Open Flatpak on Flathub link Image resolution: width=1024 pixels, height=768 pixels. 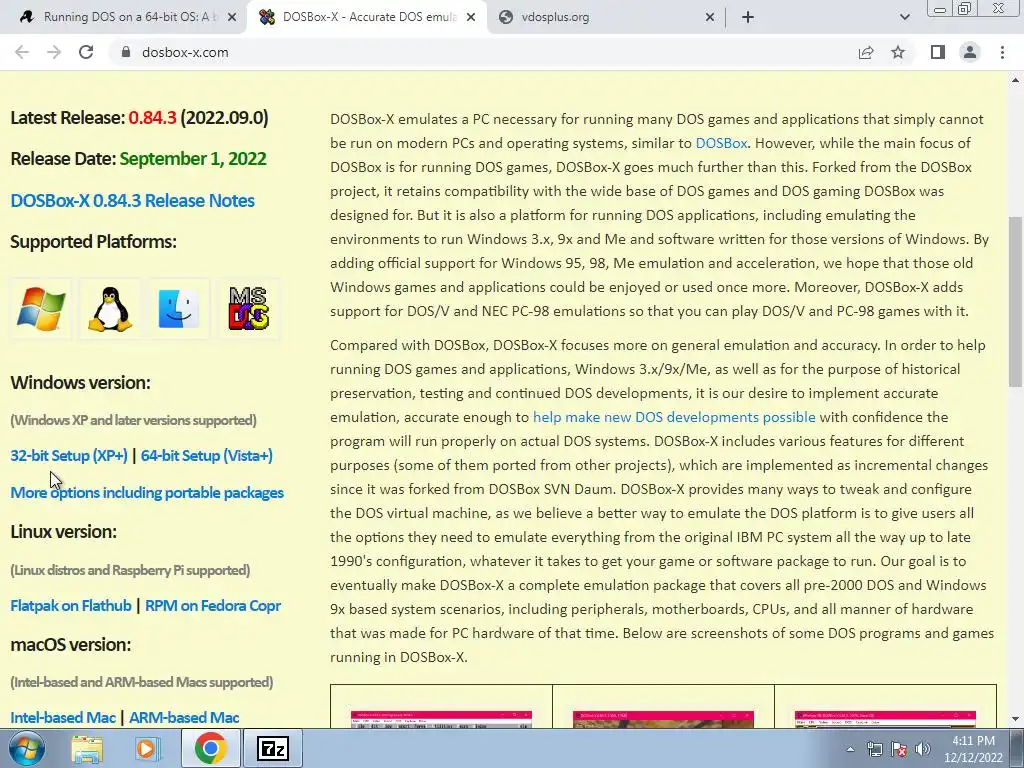pyautogui.click(x=71, y=605)
